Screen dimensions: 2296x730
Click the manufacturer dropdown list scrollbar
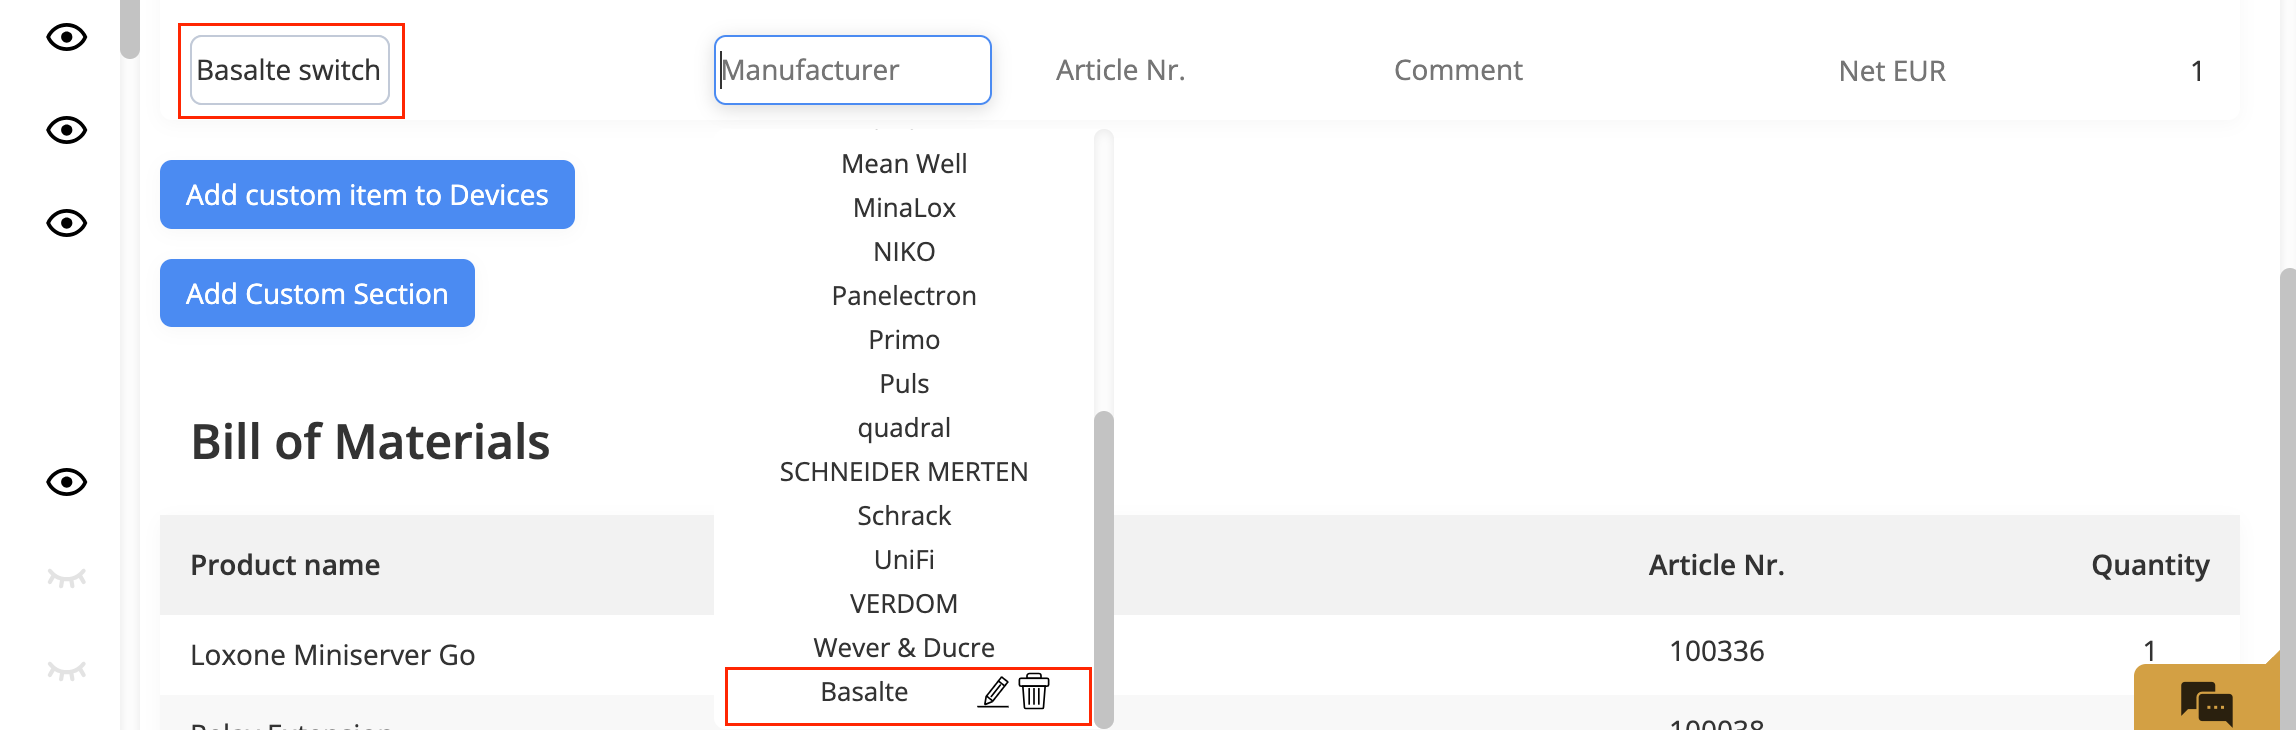1104,570
